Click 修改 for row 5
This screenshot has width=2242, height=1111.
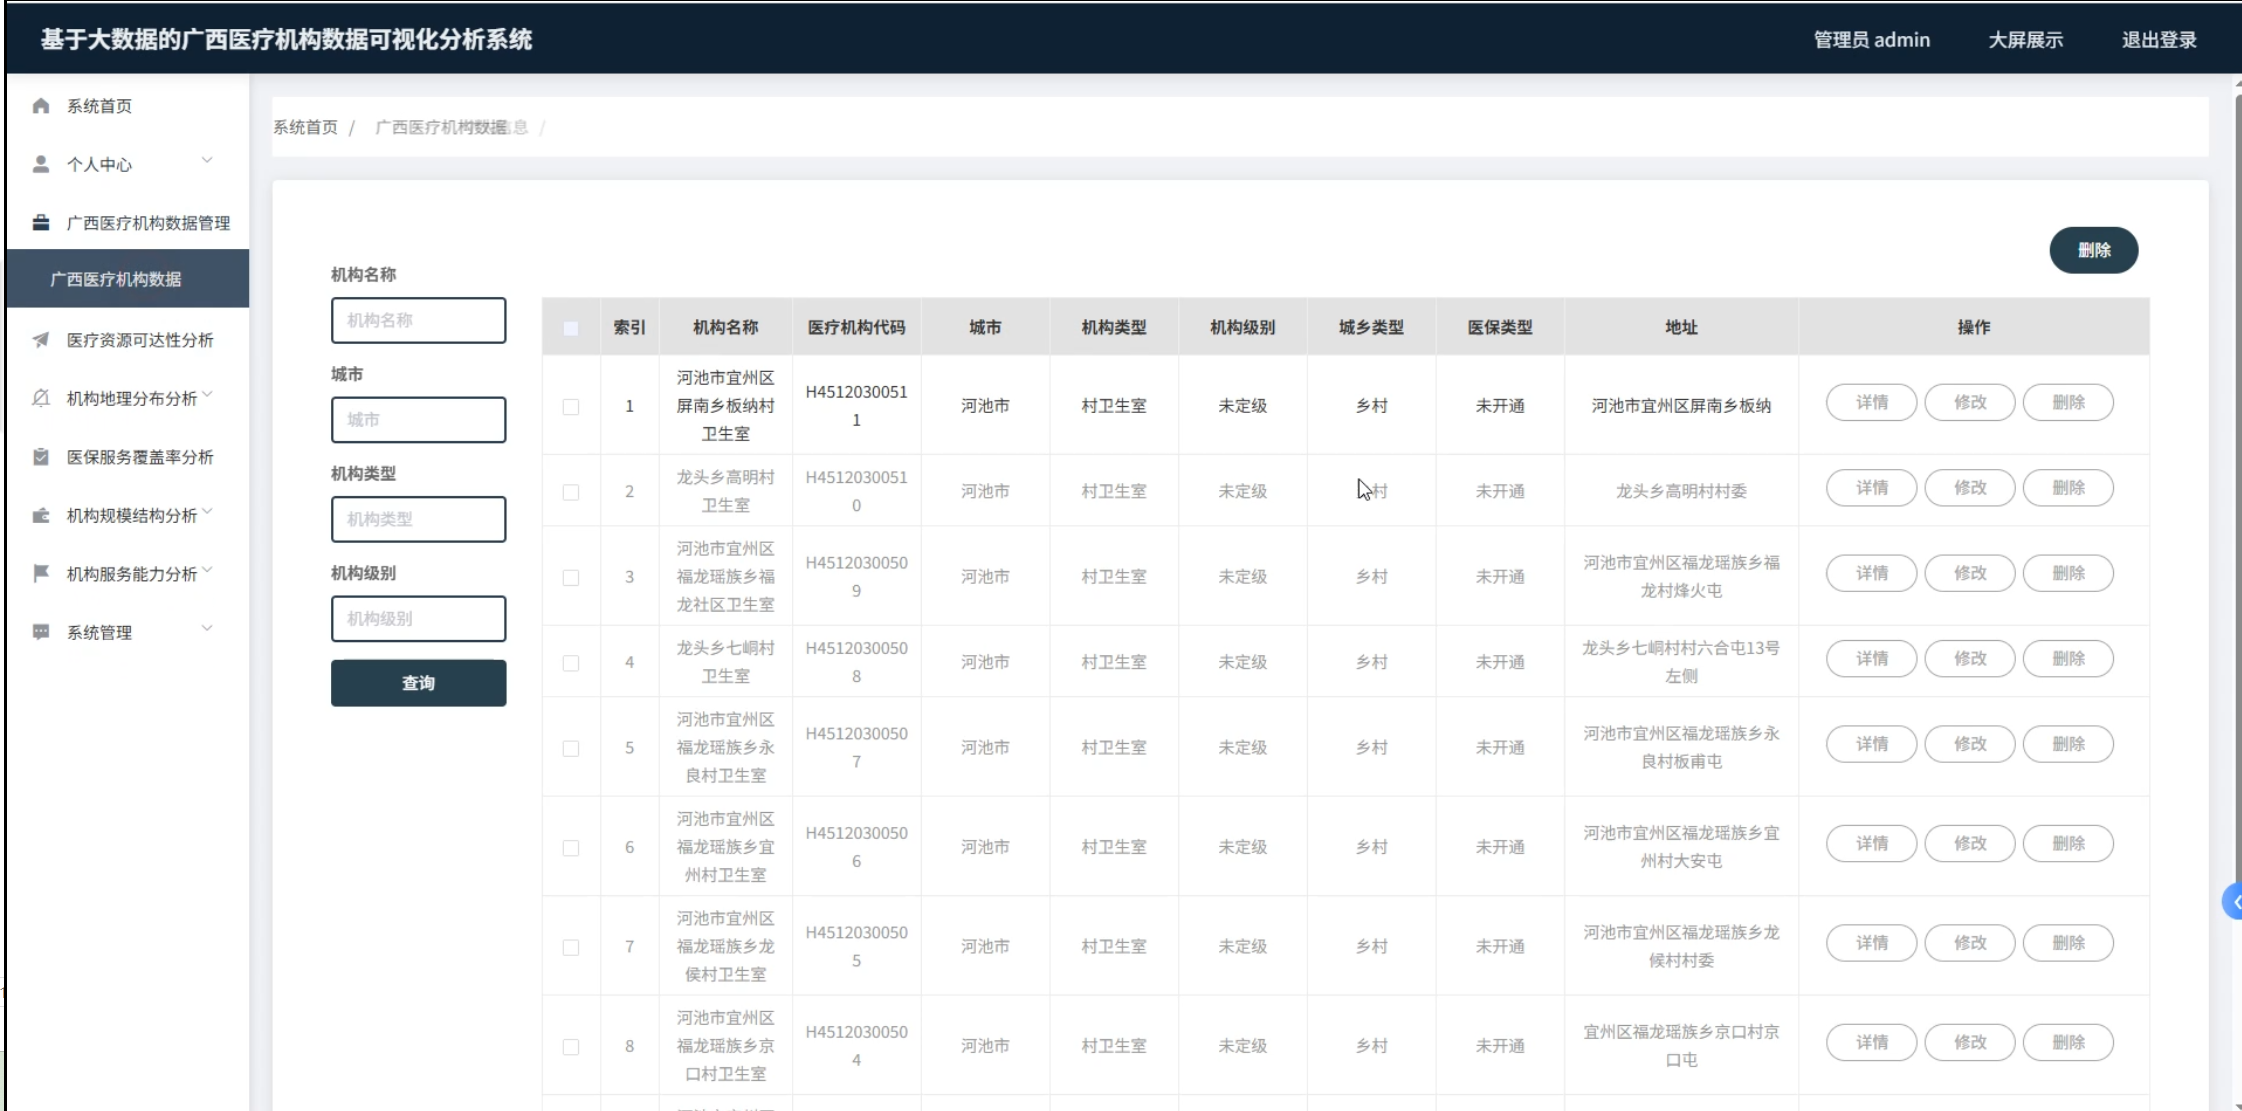[1969, 744]
